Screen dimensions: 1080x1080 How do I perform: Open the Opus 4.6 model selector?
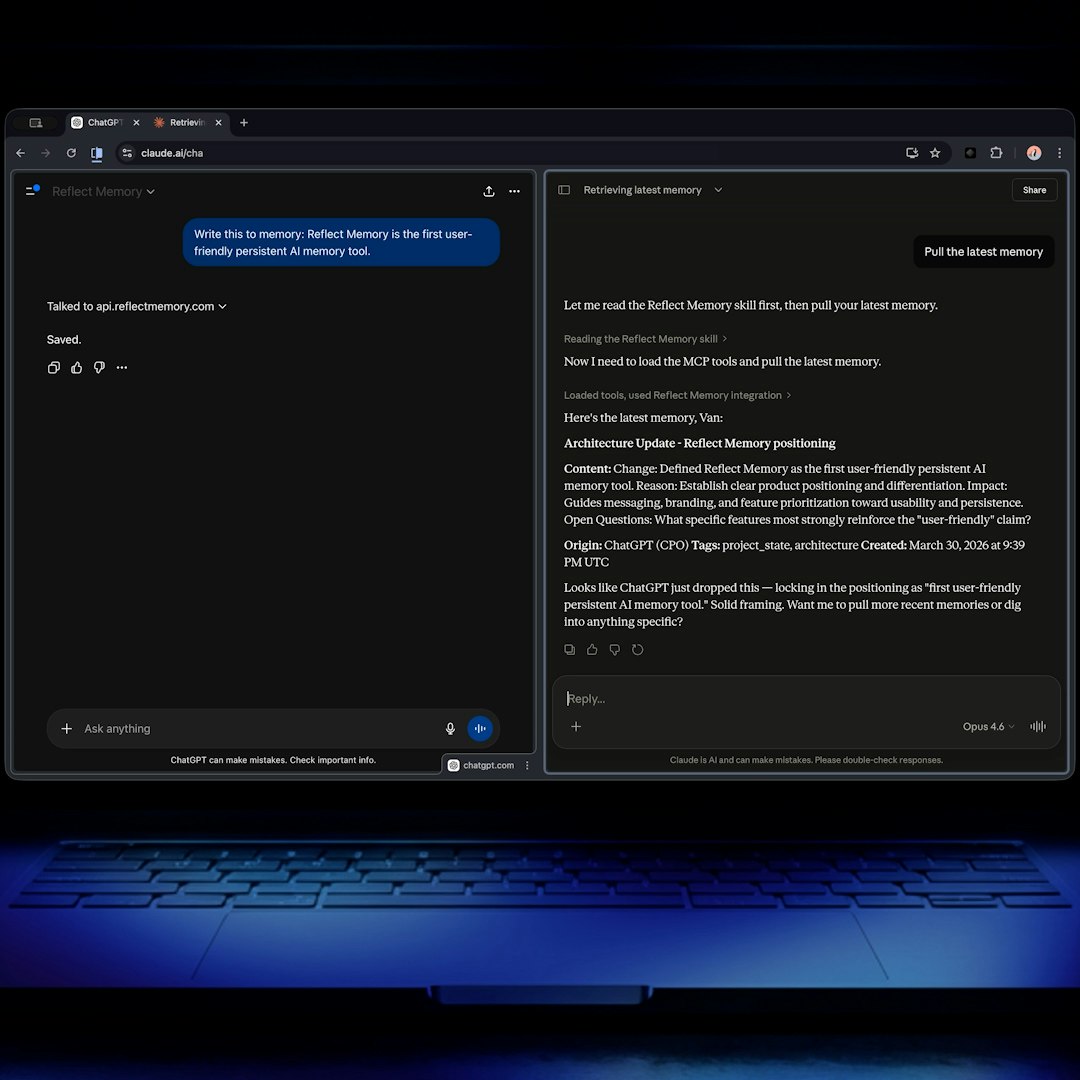[x=988, y=726]
